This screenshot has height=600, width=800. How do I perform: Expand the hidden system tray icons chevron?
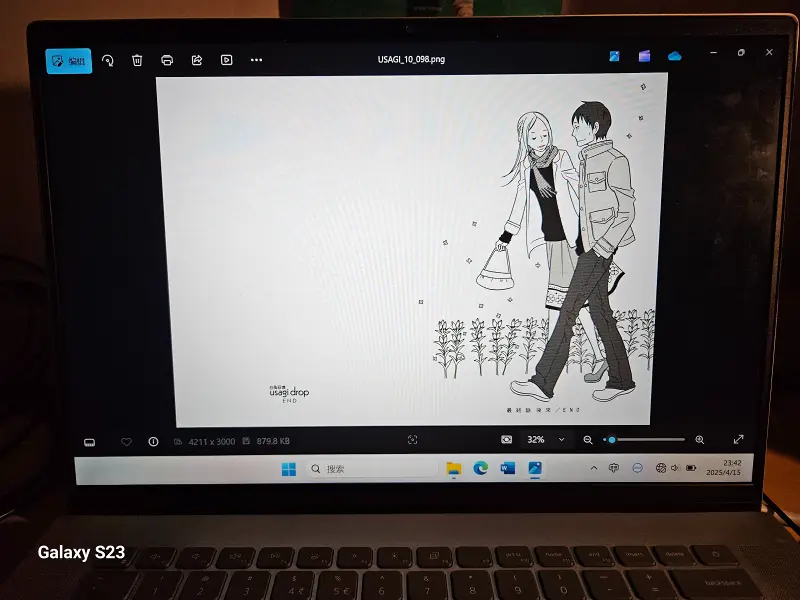coord(593,468)
